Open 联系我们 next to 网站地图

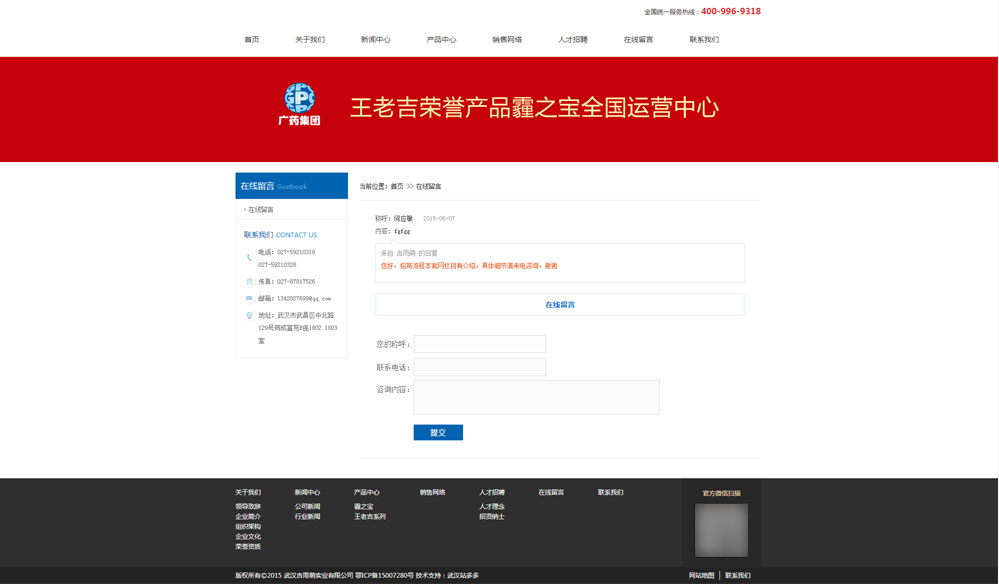[x=738, y=576]
